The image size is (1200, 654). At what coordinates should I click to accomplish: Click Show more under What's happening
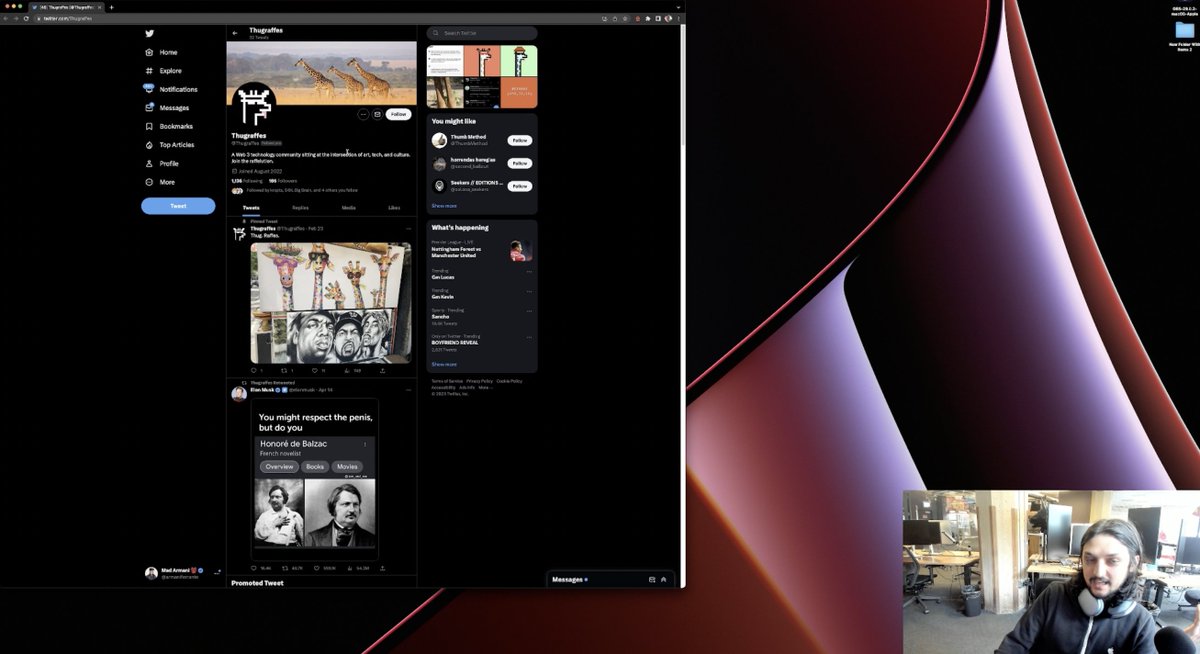pos(444,364)
